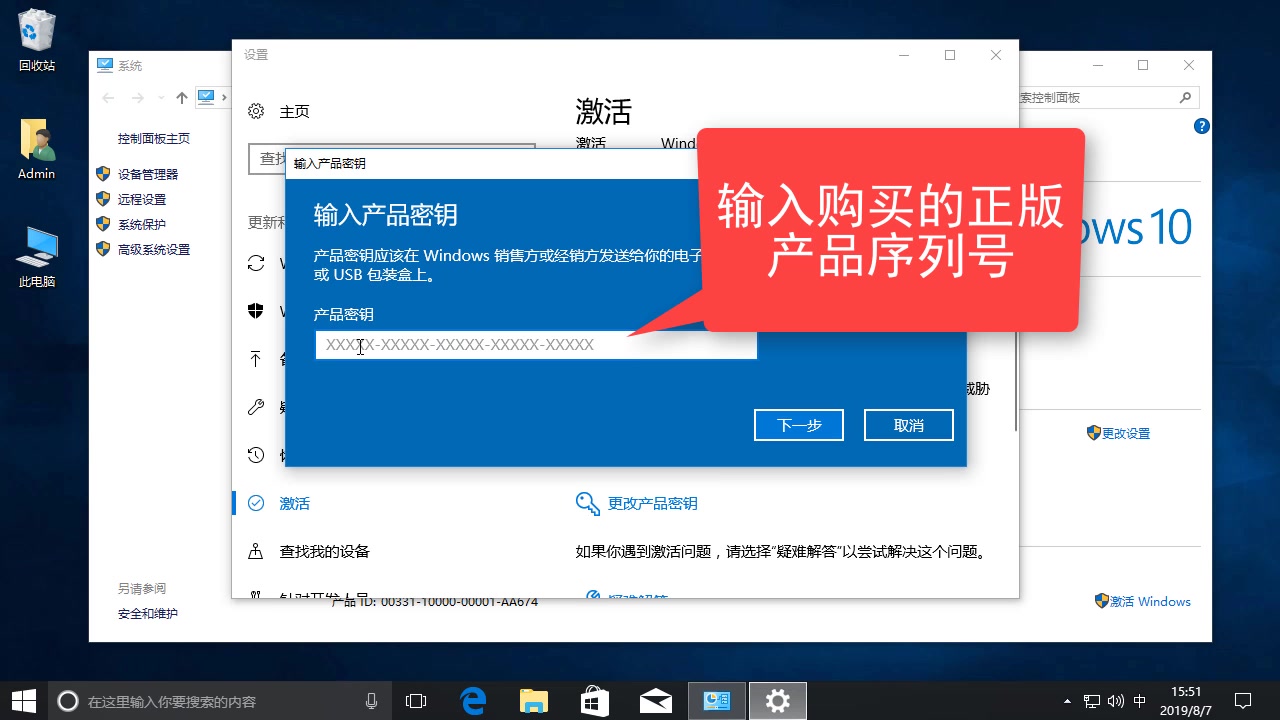Open Microsoft Store from the taskbar

pyautogui.click(x=594, y=700)
